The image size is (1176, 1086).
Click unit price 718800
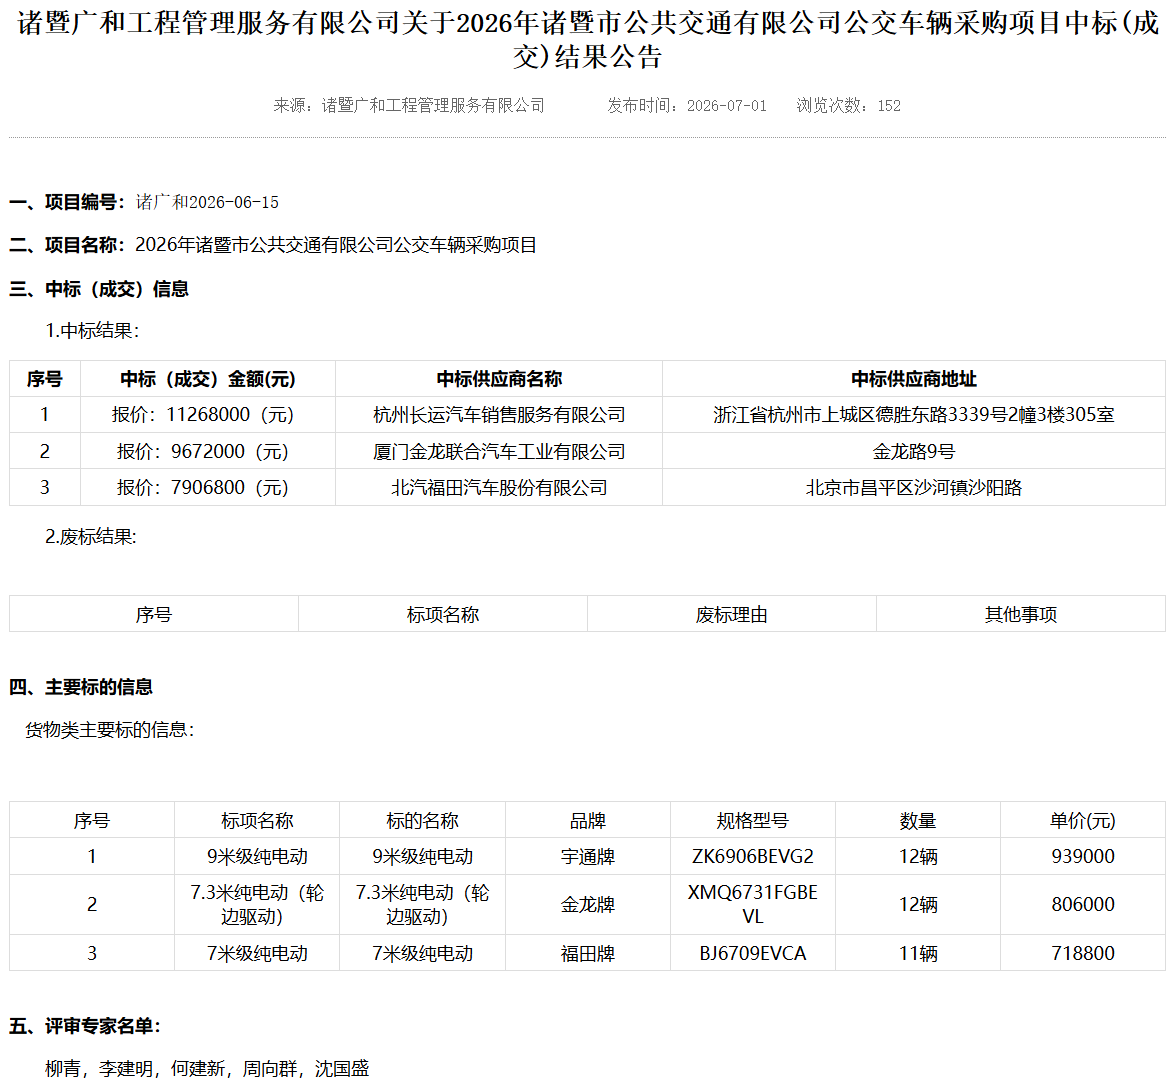click(1083, 953)
